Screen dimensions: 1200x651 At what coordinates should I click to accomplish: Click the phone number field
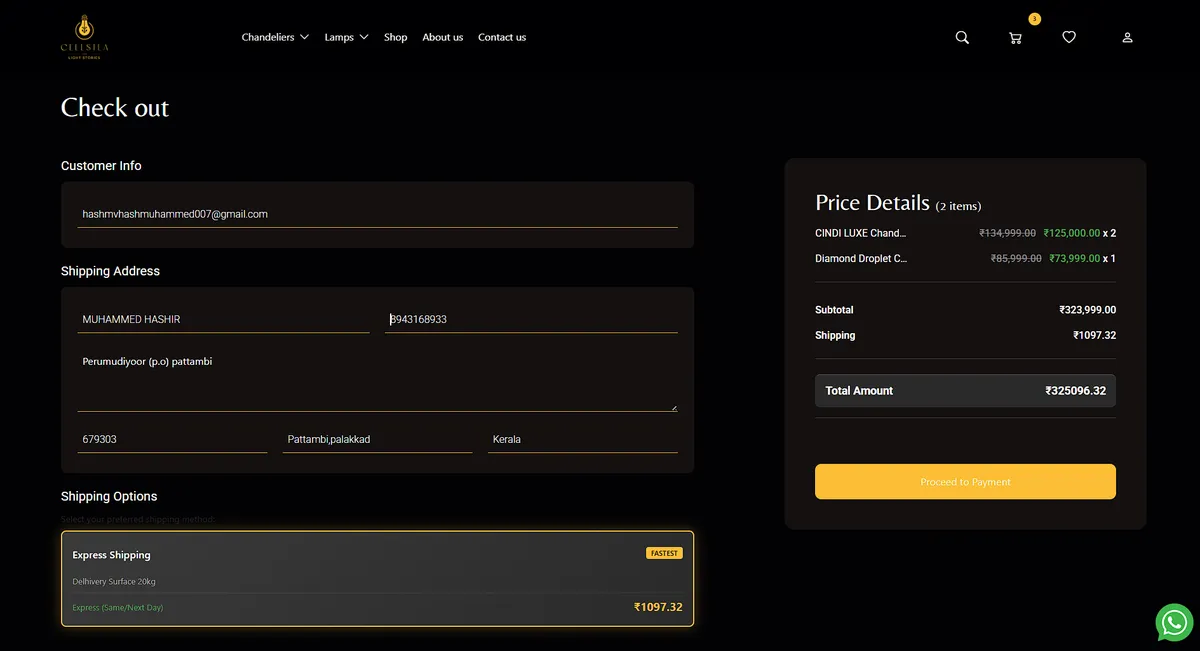click(531, 319)
